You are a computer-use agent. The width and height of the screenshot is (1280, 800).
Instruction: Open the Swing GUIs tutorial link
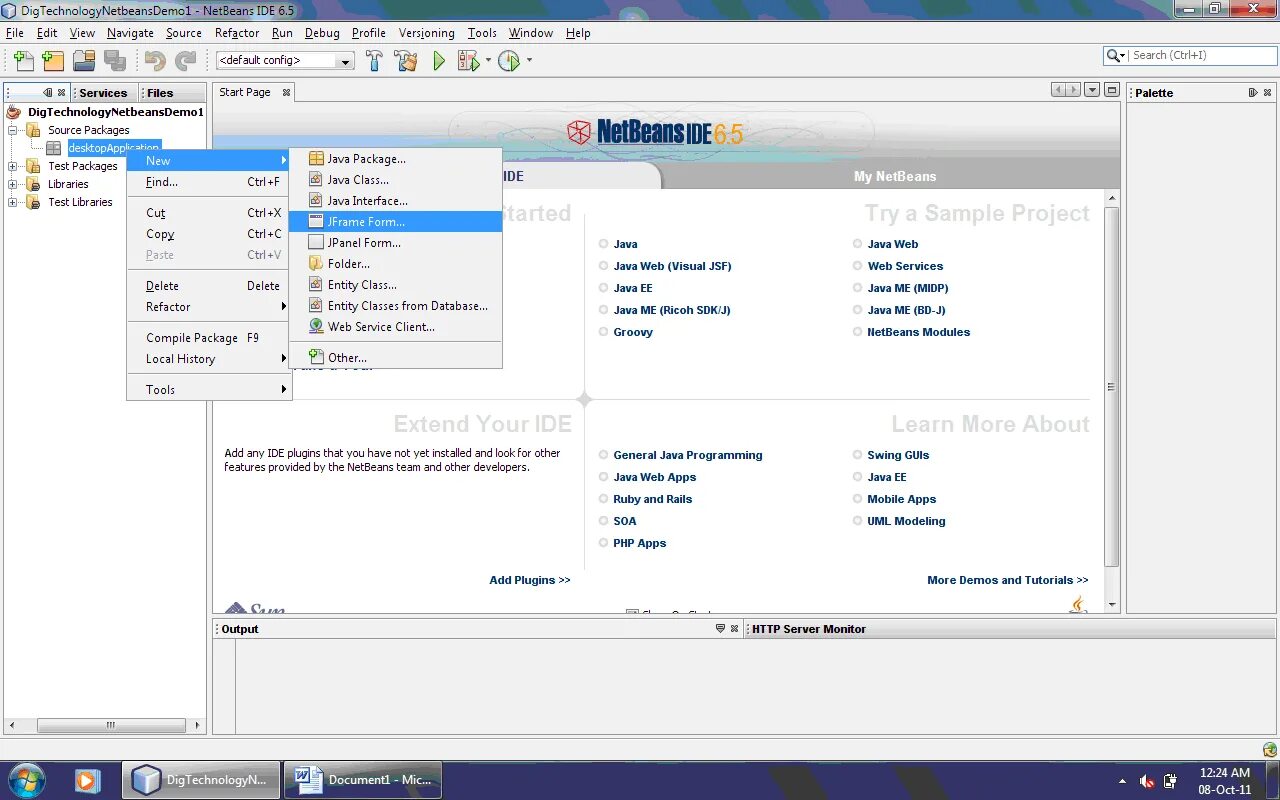coord(898,455)
